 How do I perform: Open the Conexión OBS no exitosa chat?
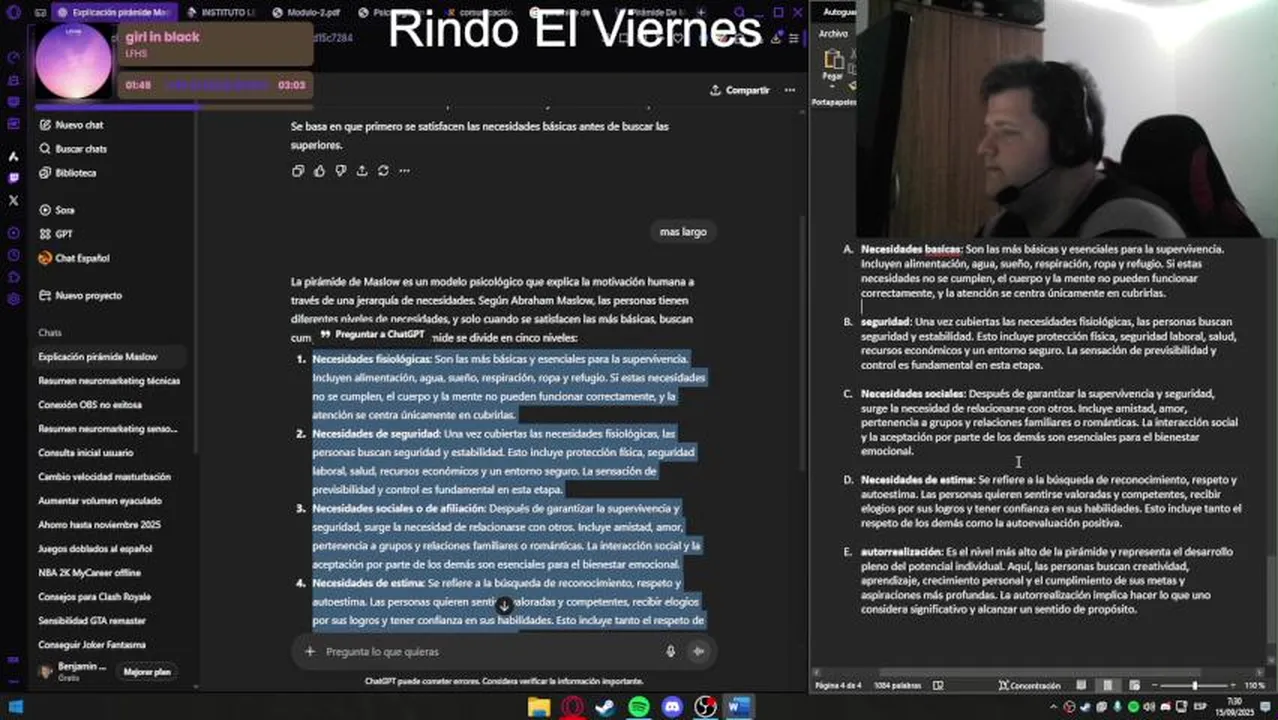[90, 405]
